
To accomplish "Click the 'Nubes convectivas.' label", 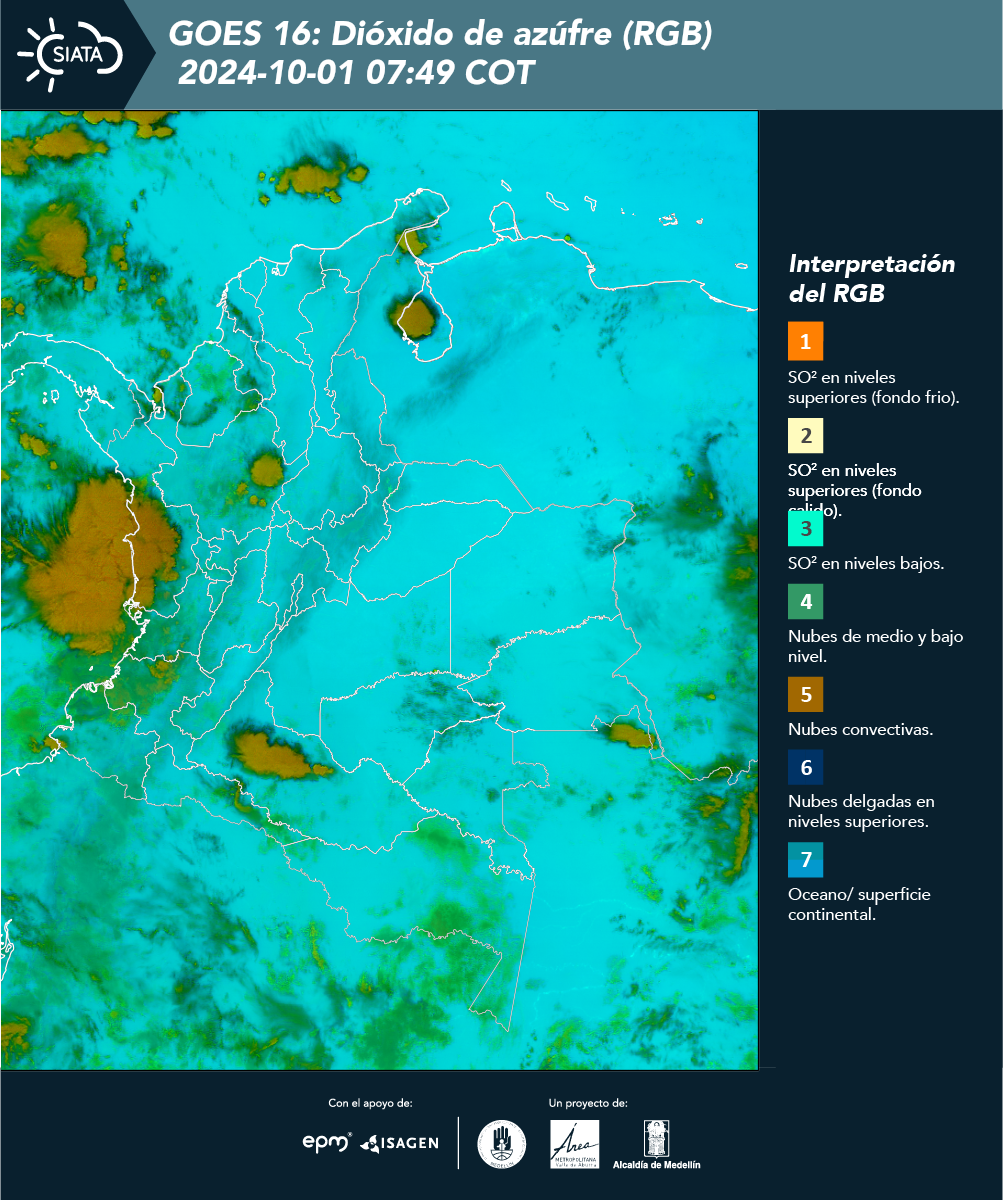I will [860, 729].
